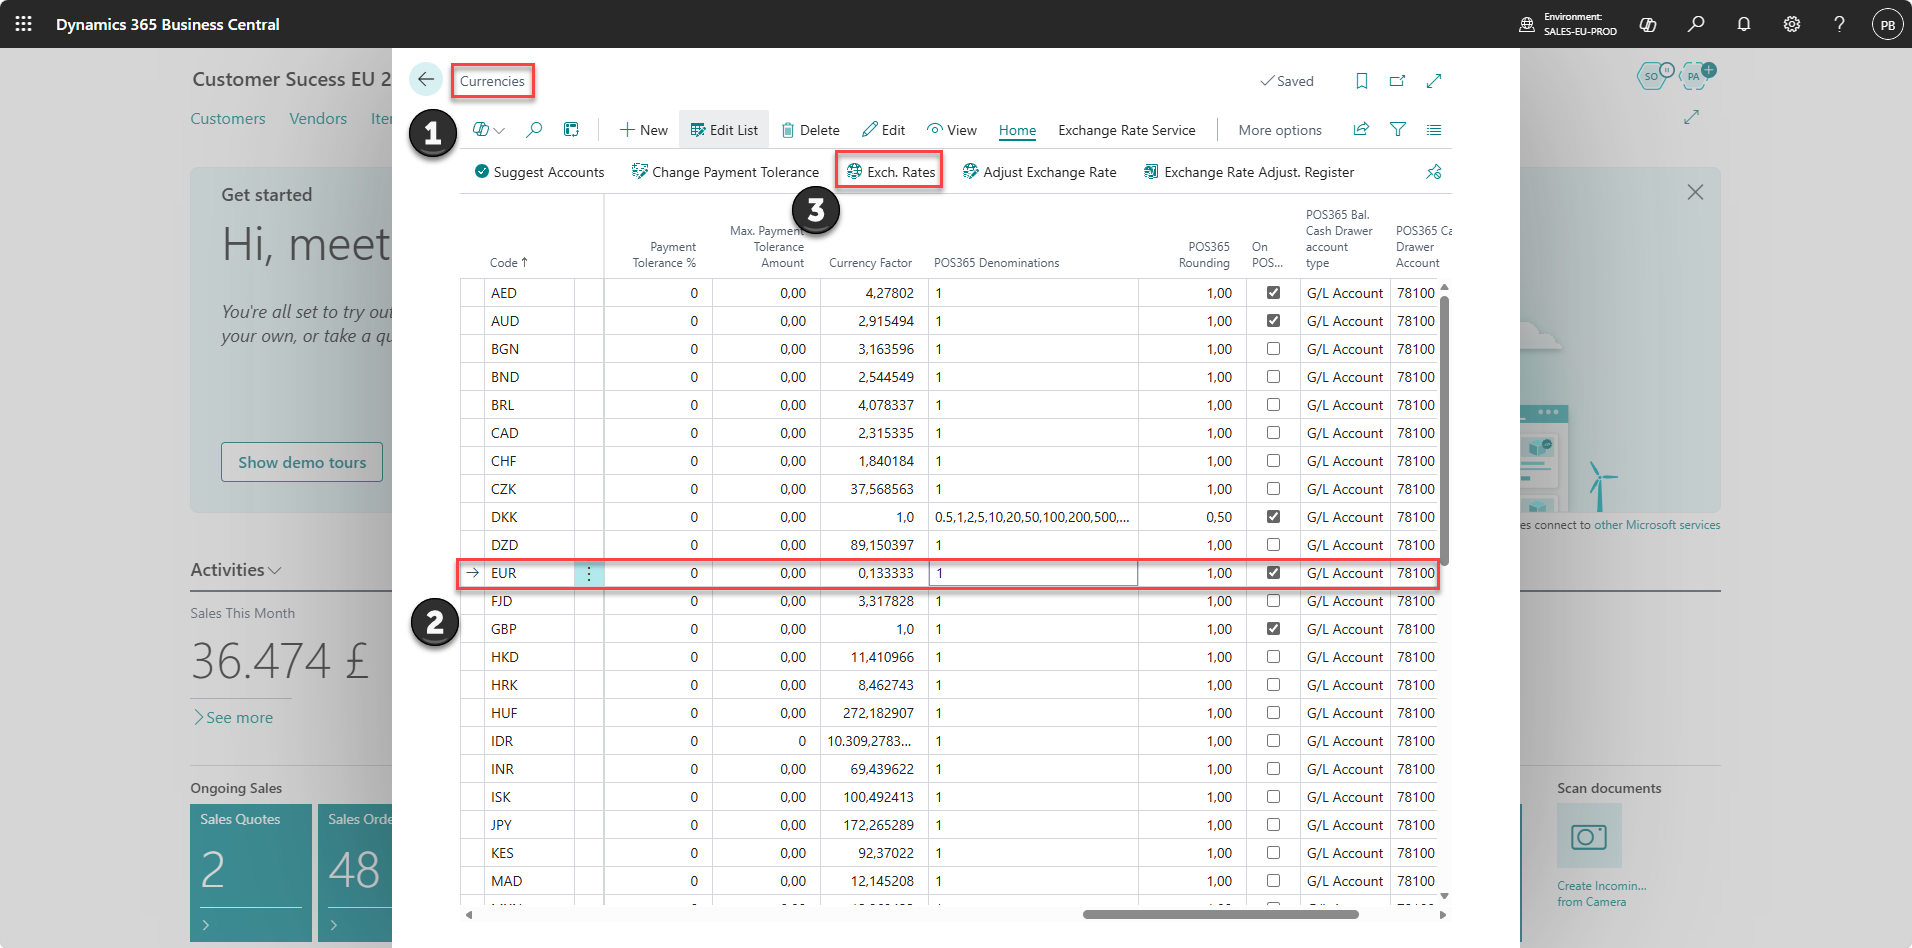Screen dimensions: 1912x948
Task: Open row options for EUR
Action: 589,573
